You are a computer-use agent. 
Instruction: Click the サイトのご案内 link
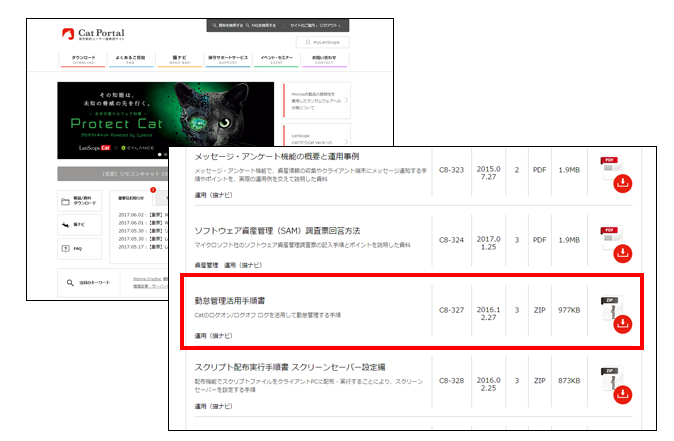[x=303, y=25]
